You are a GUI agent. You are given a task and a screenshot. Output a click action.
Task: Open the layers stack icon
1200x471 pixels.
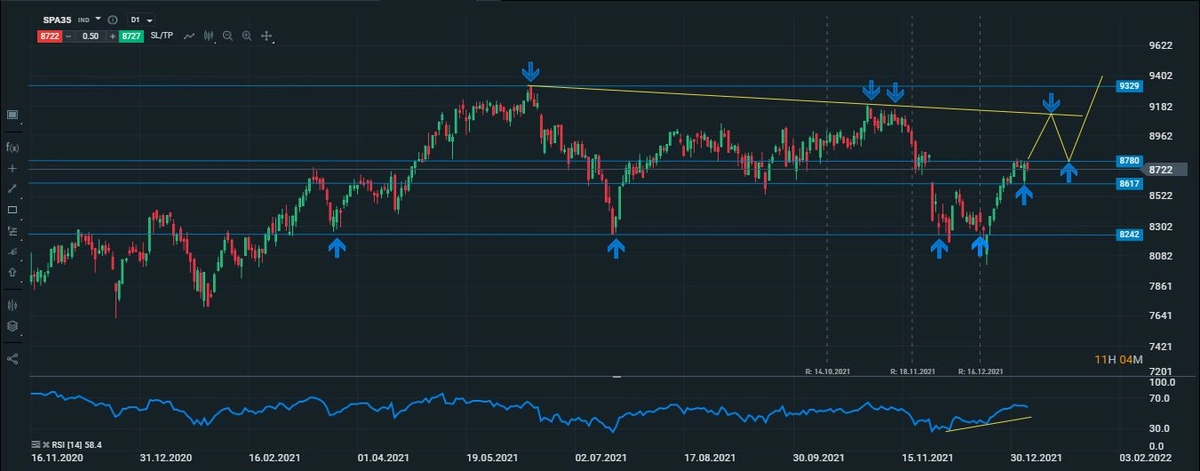pyautogui.click(x=12, y=326)
